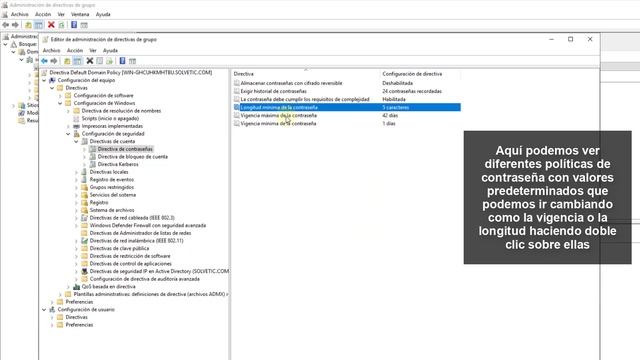This screenshot has height=360, width=640.
Task: Select Sistema de archivos in the tree
Action: (x=112, y=210)
